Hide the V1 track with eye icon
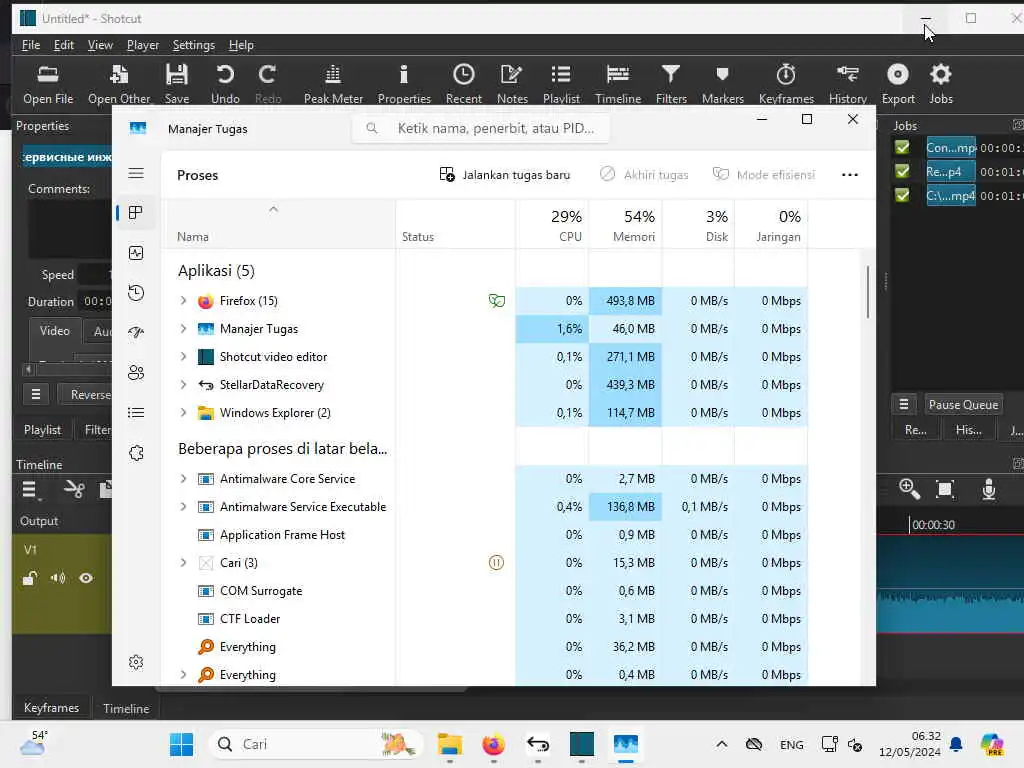 point(86,578)
